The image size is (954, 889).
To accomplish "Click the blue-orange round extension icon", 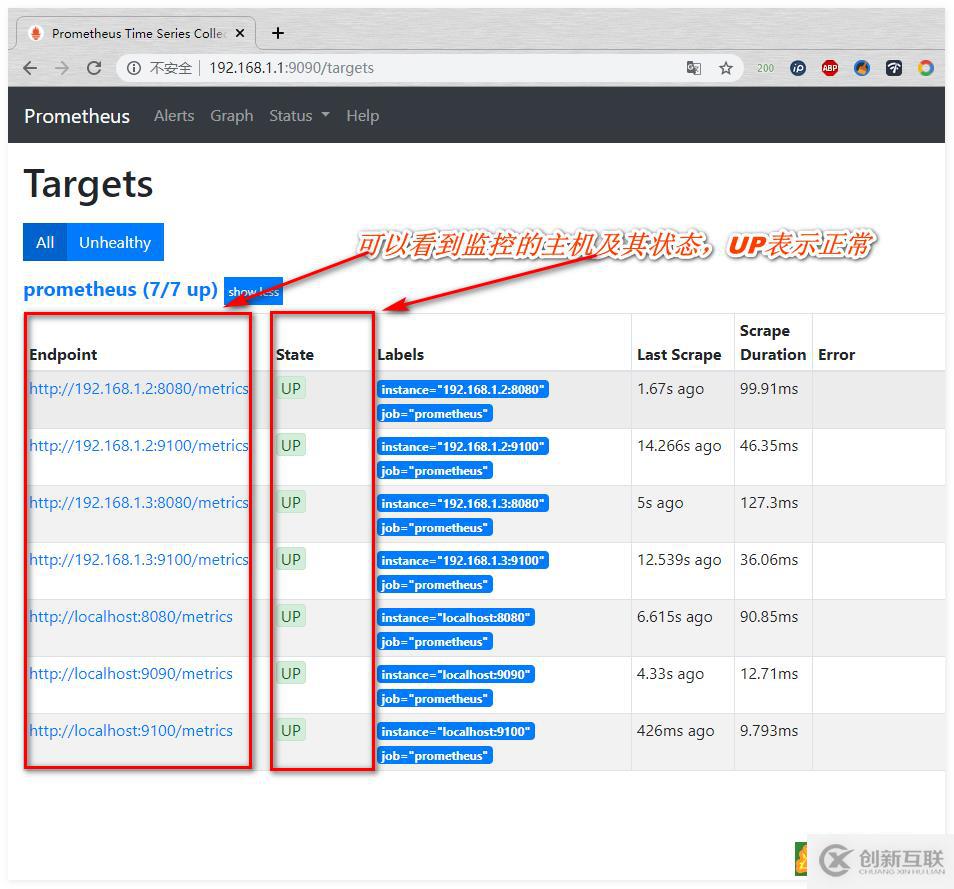I will (x=862, y=68).
